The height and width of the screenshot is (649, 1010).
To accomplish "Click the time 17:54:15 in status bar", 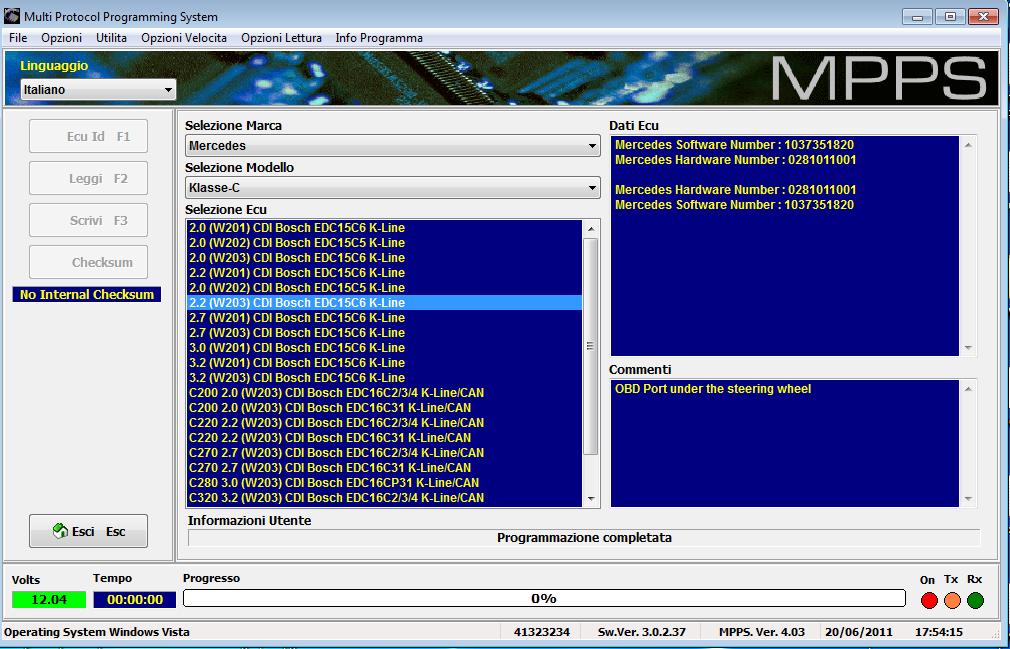I will [939, 632].
